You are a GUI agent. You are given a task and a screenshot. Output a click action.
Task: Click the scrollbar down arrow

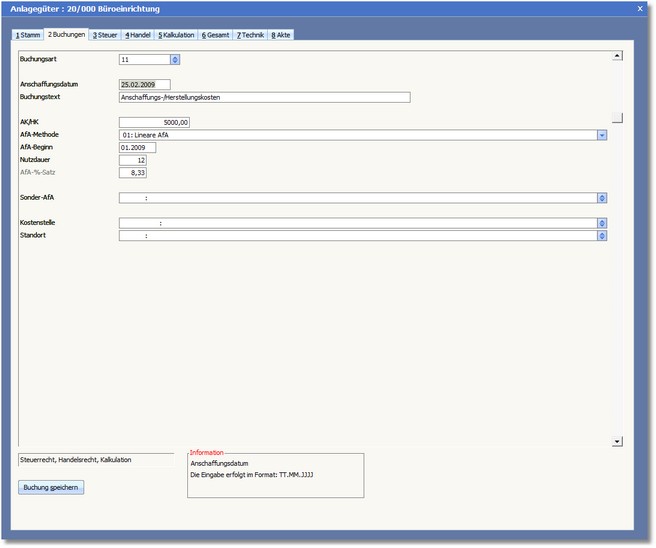[x=617, y=440]
